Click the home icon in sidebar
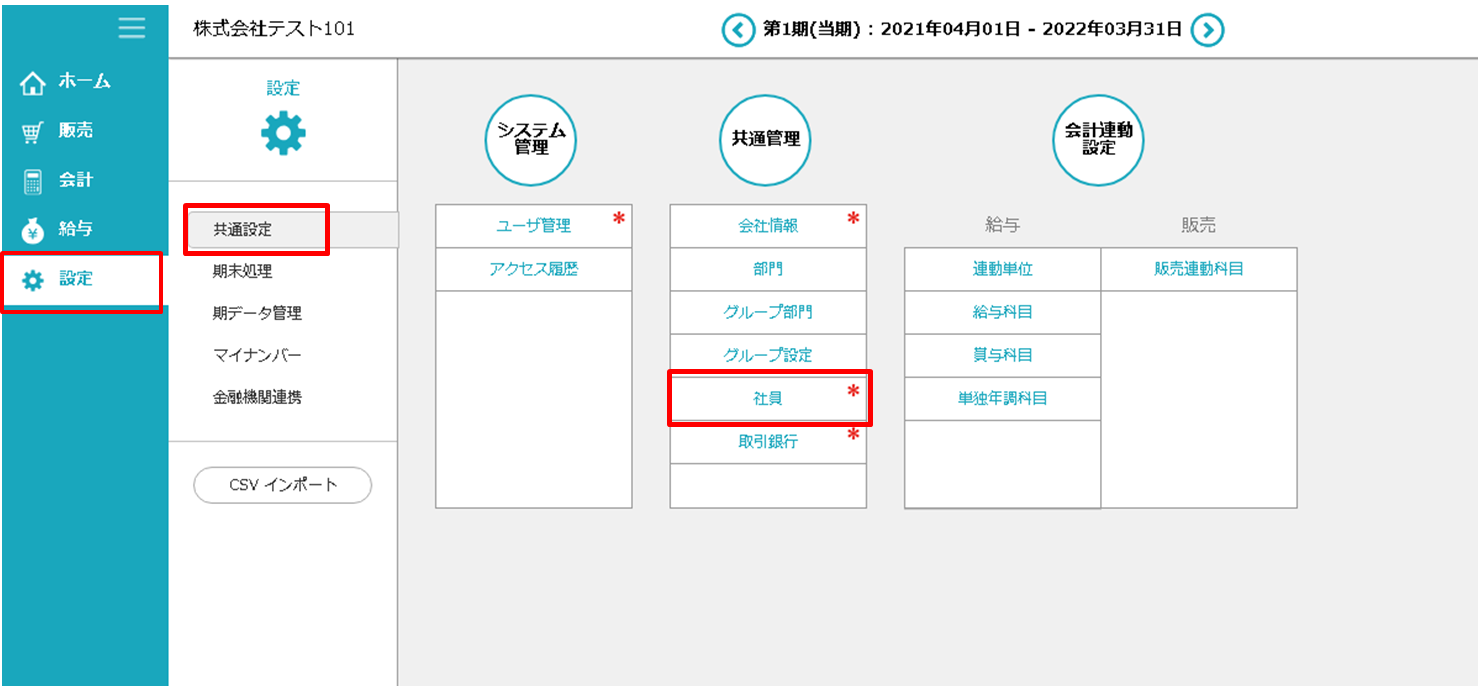Image resolution: width=1478 pixels, height=686 pixels. pos(33,83)
